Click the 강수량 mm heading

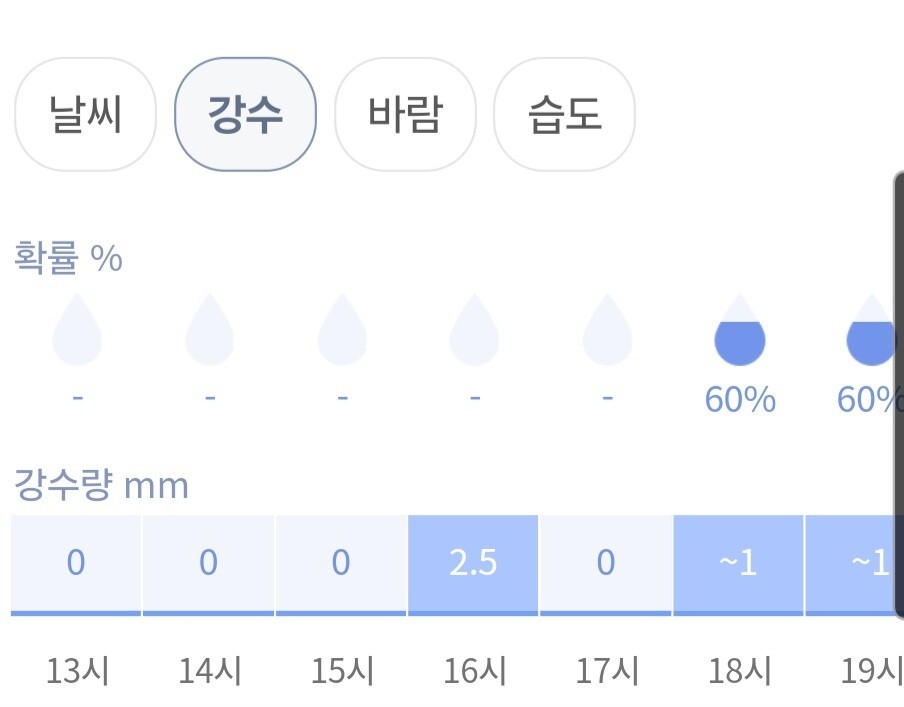(x=101, y=486)
